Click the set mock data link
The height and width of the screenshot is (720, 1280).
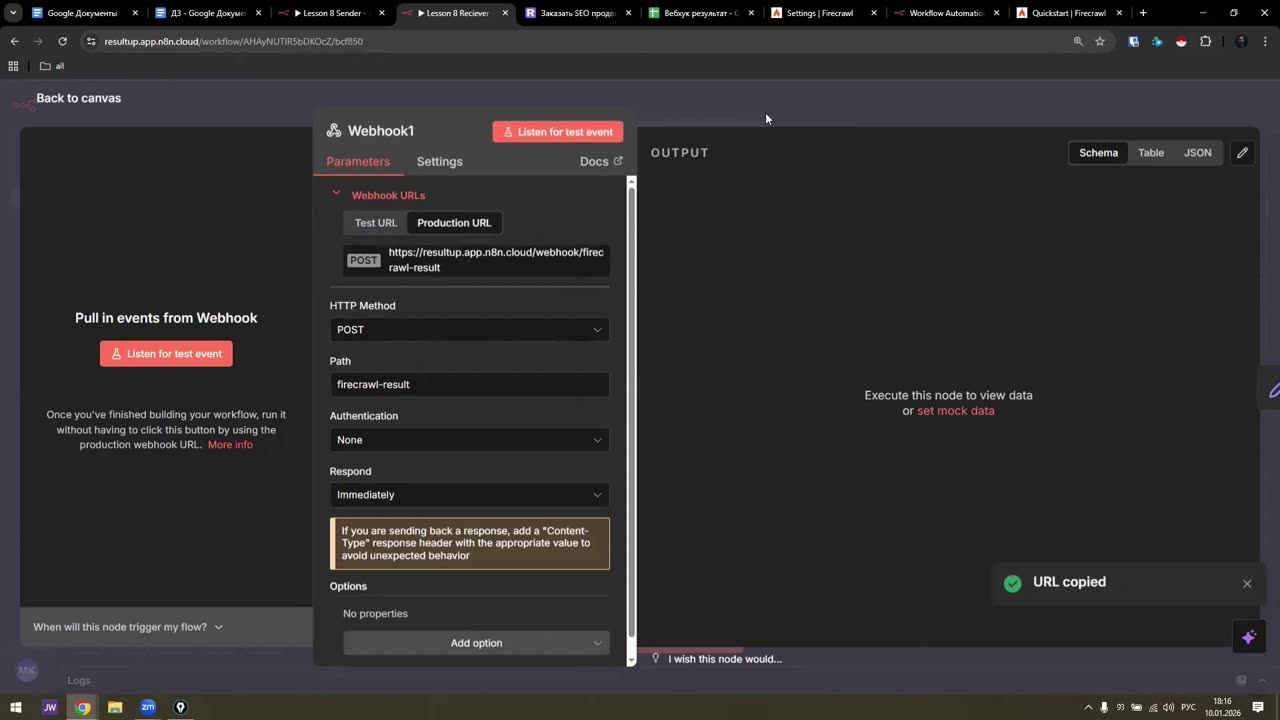[955, 411]
